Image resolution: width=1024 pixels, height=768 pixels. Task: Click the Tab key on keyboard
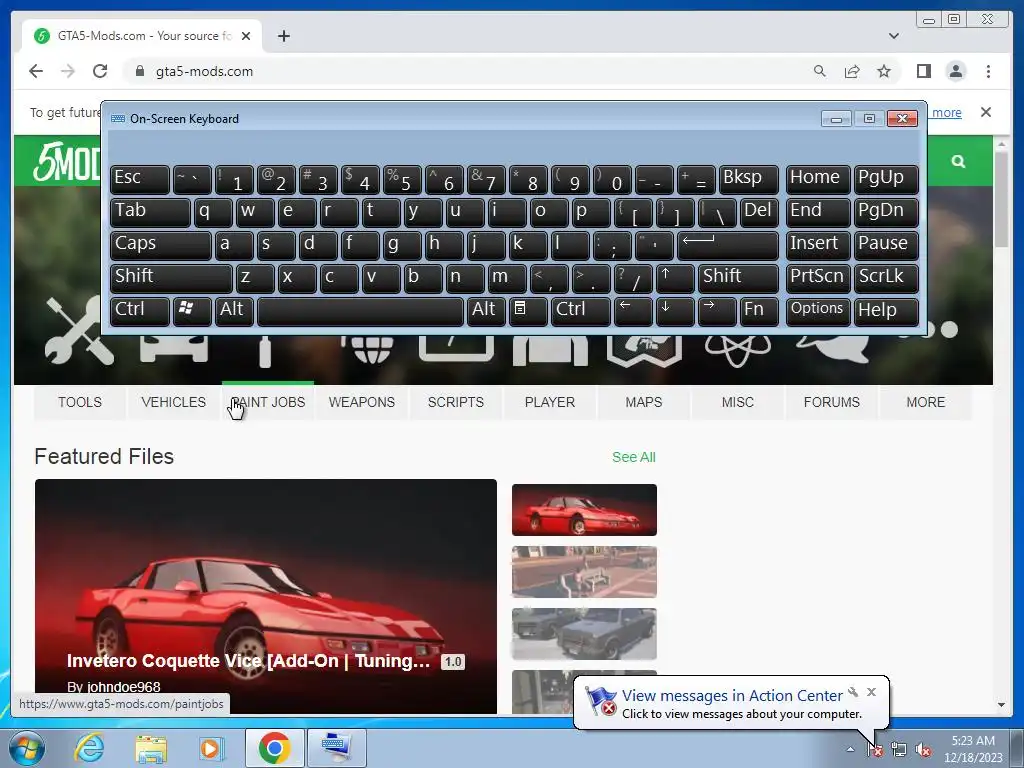tap(150, 212)
